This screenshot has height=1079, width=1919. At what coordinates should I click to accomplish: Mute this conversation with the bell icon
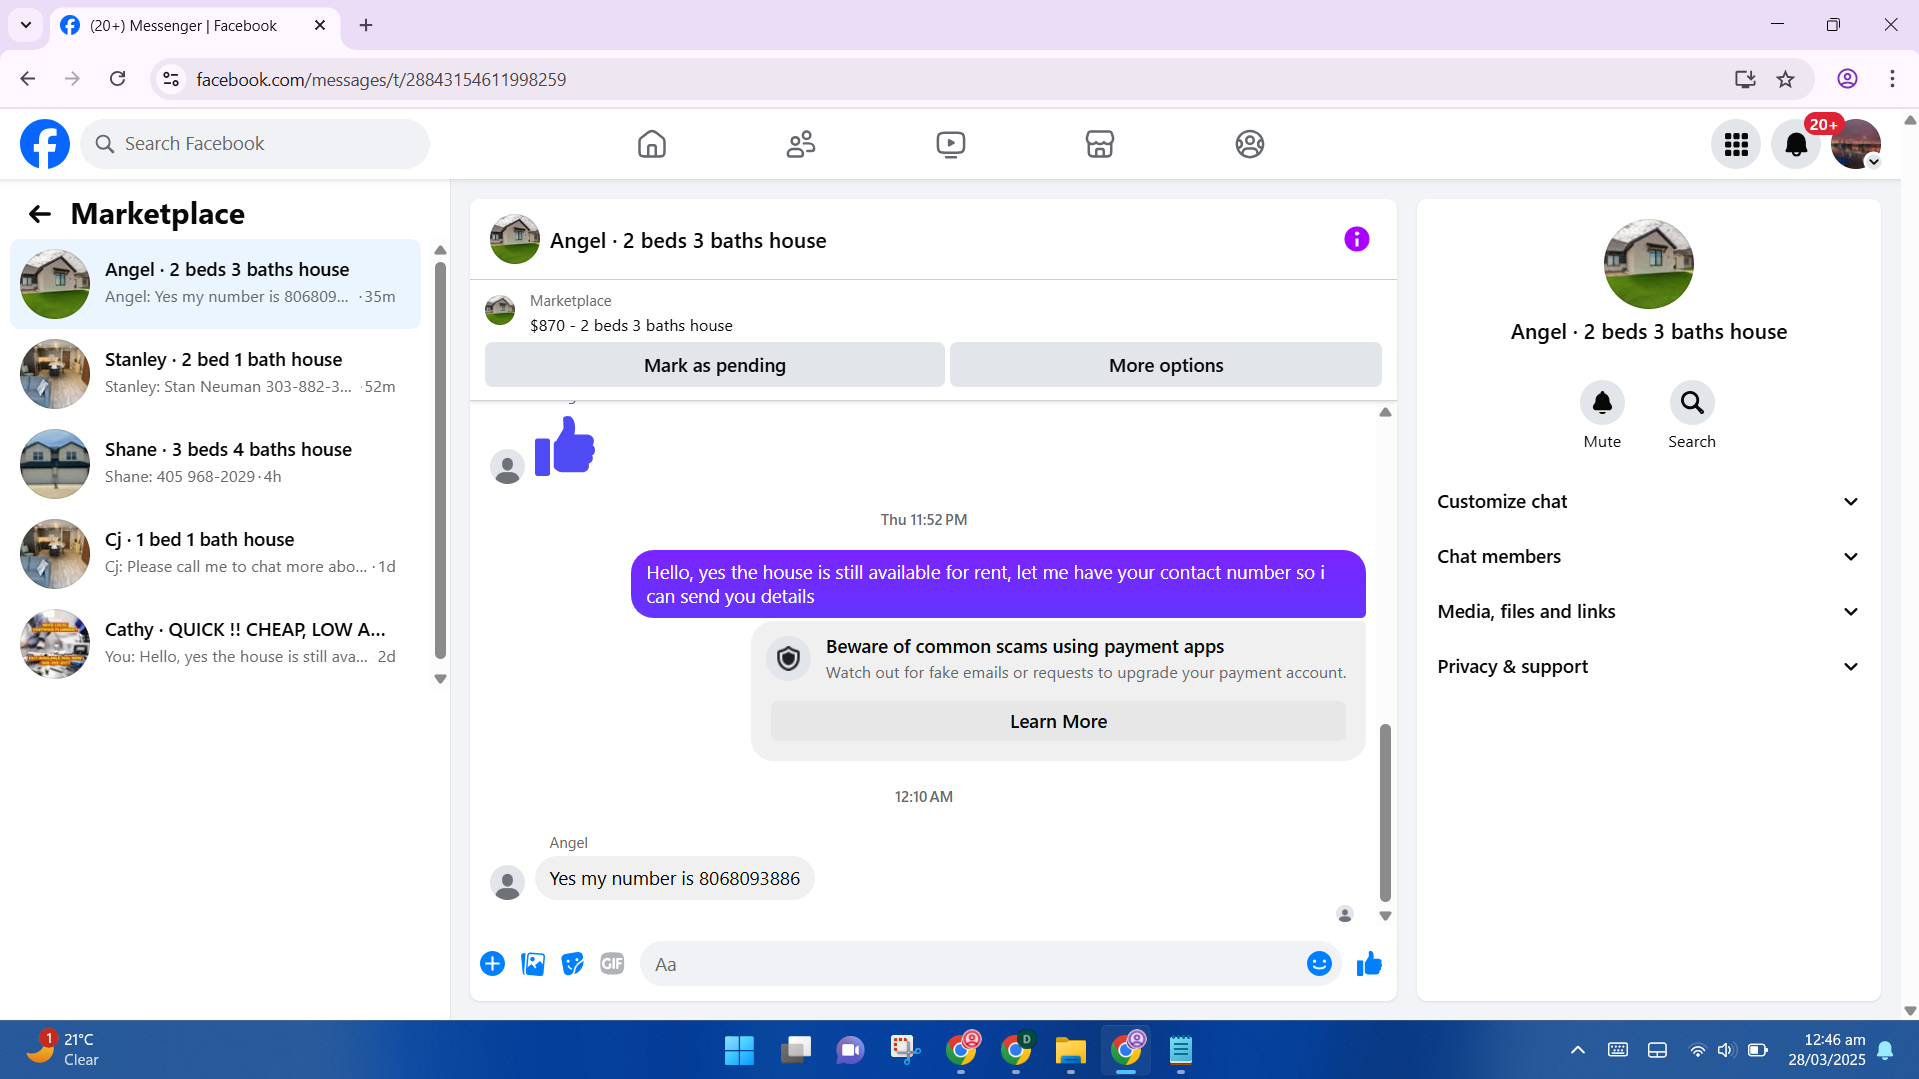coord(1602,403)
